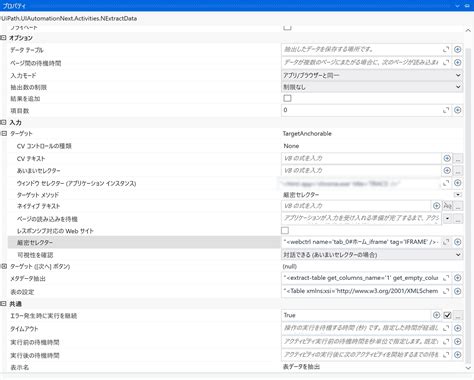Select the CV コントロールの種類 value None
474x380 pixels.
coord(291,146)
